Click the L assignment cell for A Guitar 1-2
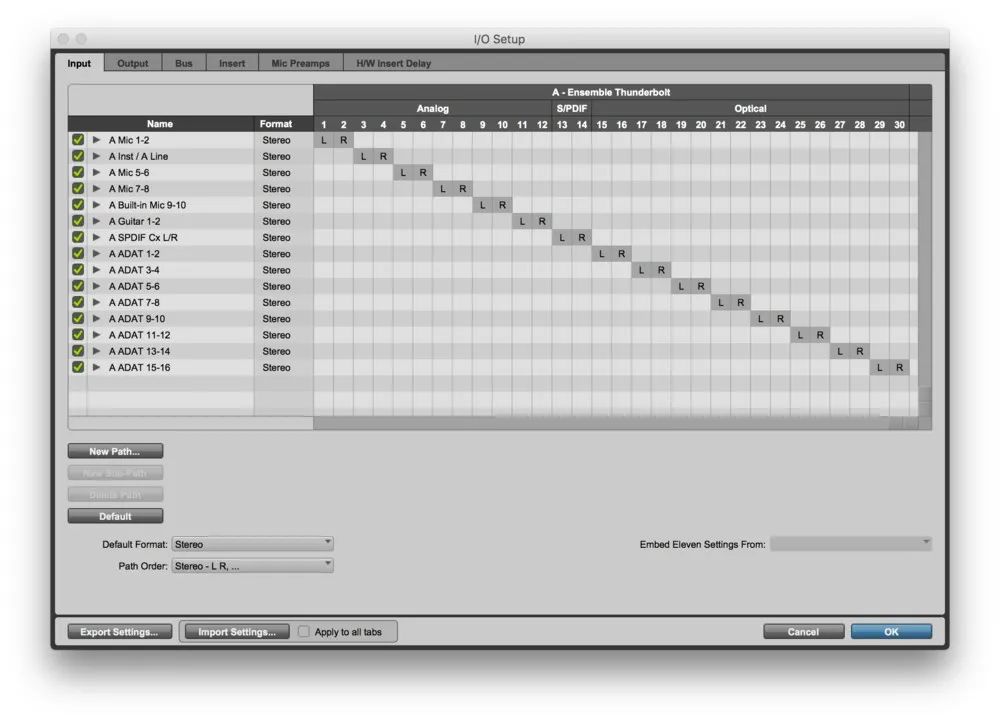The width and height of the screenshot is (1000, 722). coord(522,221)
